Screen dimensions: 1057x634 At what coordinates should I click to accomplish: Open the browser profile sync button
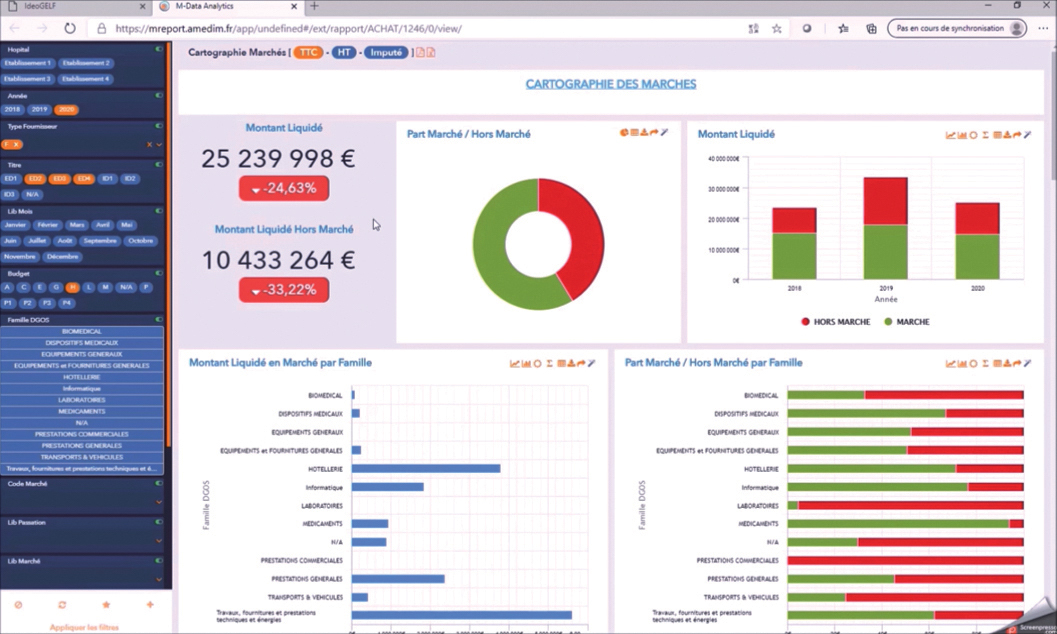957,28
